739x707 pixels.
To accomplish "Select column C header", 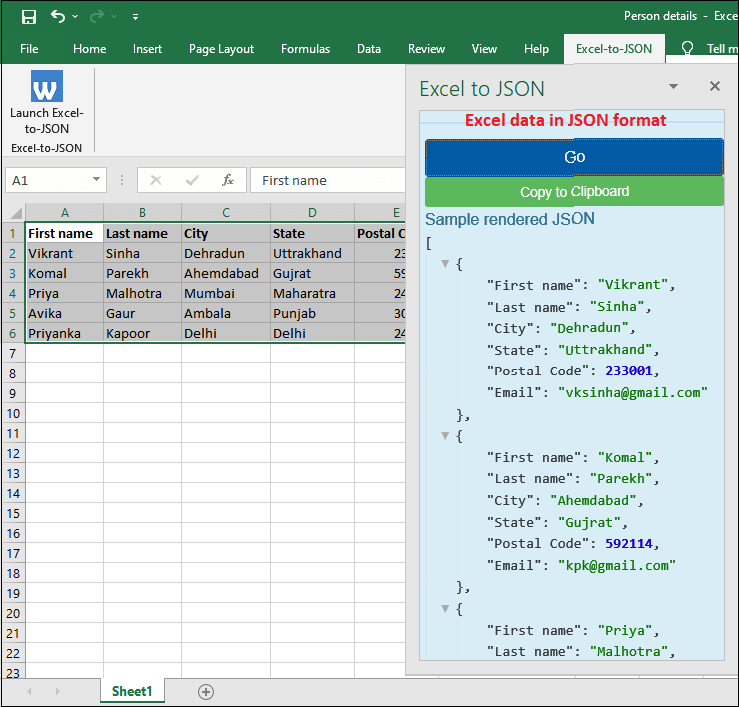I will (226, 213).
